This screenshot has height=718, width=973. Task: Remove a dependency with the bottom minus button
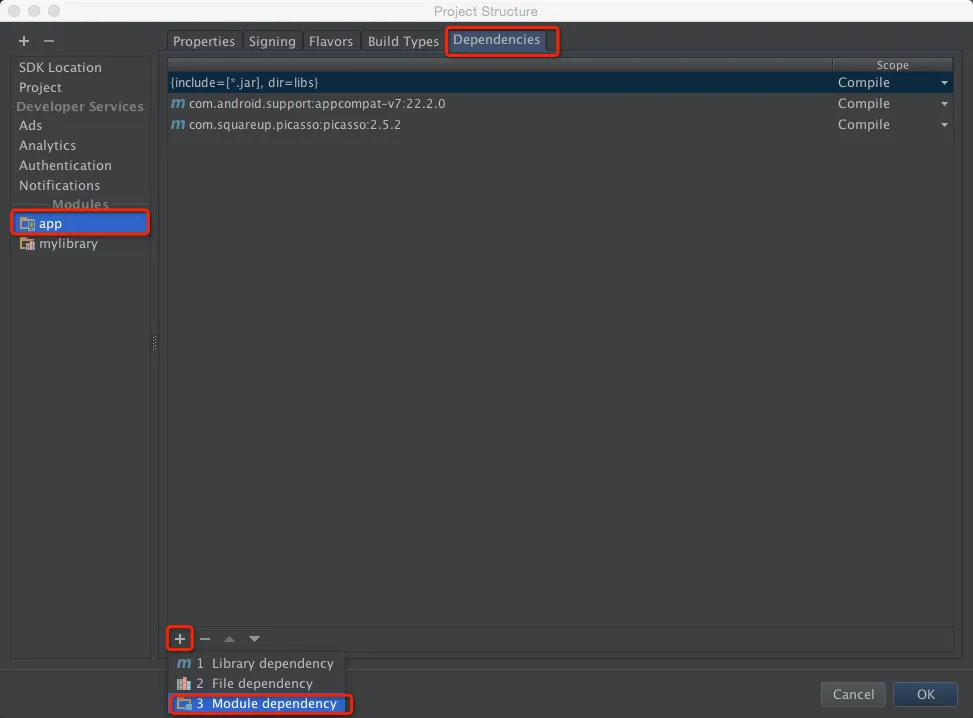[205, 639]
